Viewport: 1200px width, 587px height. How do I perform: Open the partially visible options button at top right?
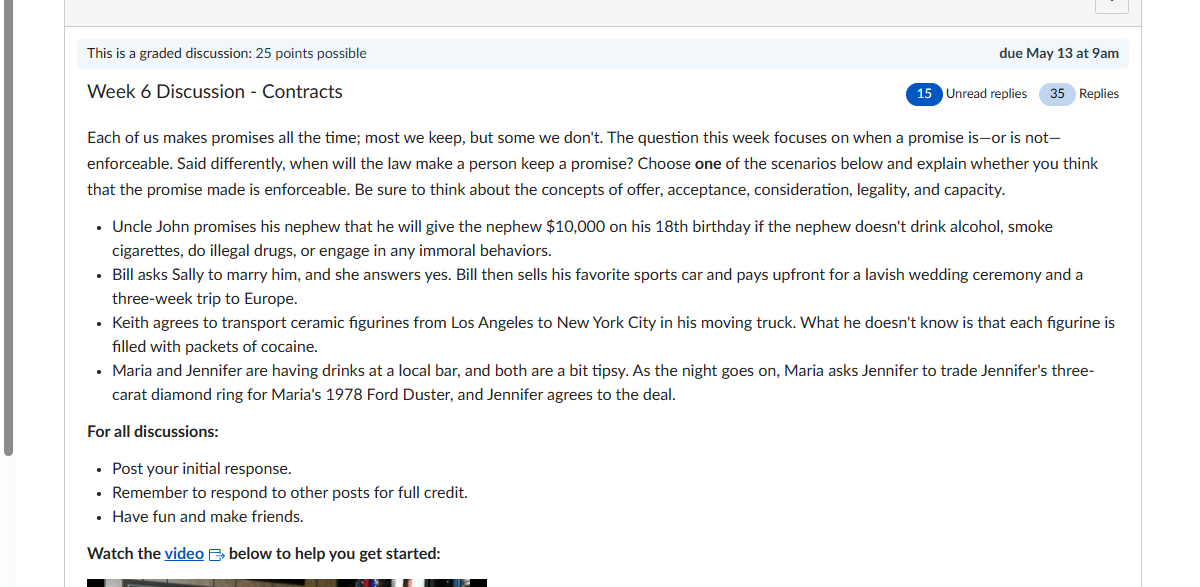point(1112,5)
